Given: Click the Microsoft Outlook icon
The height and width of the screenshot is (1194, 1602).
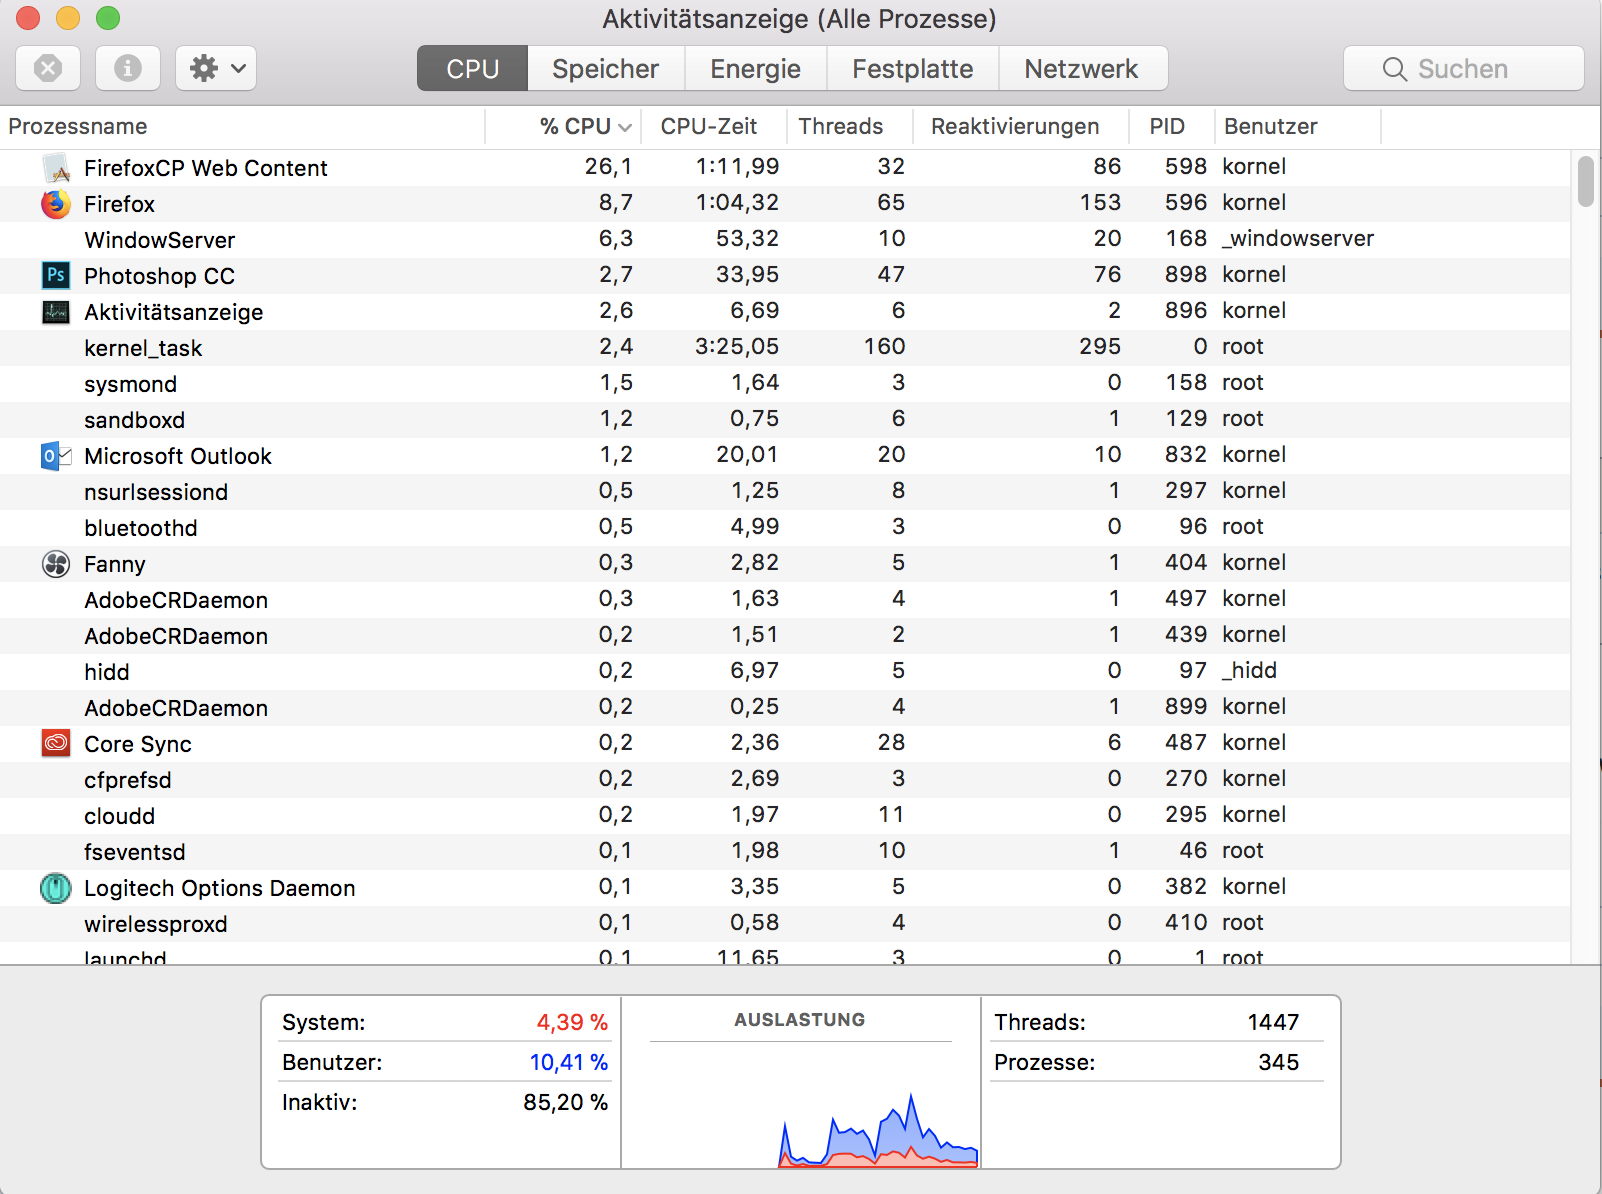Looking at the screenshot, I should [56, 456].
